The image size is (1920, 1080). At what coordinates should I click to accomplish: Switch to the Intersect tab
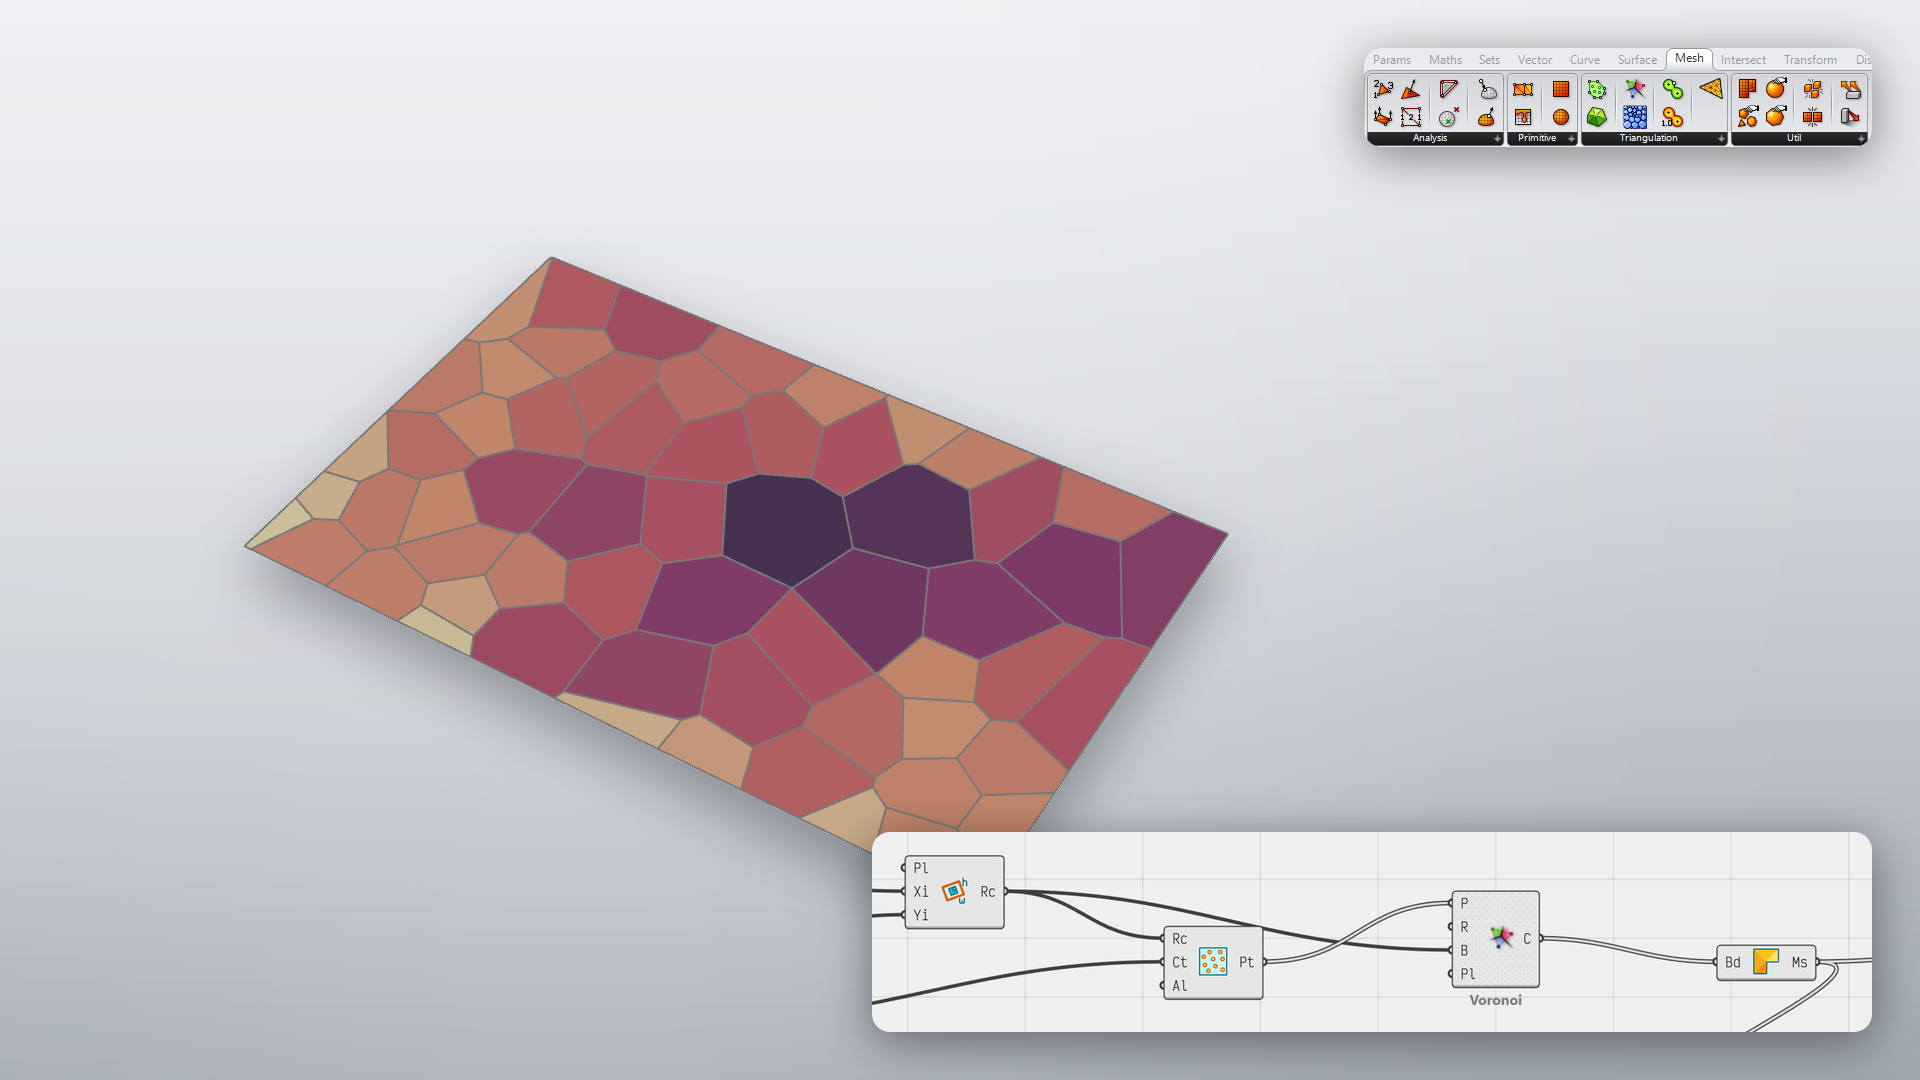point(1743,60)
